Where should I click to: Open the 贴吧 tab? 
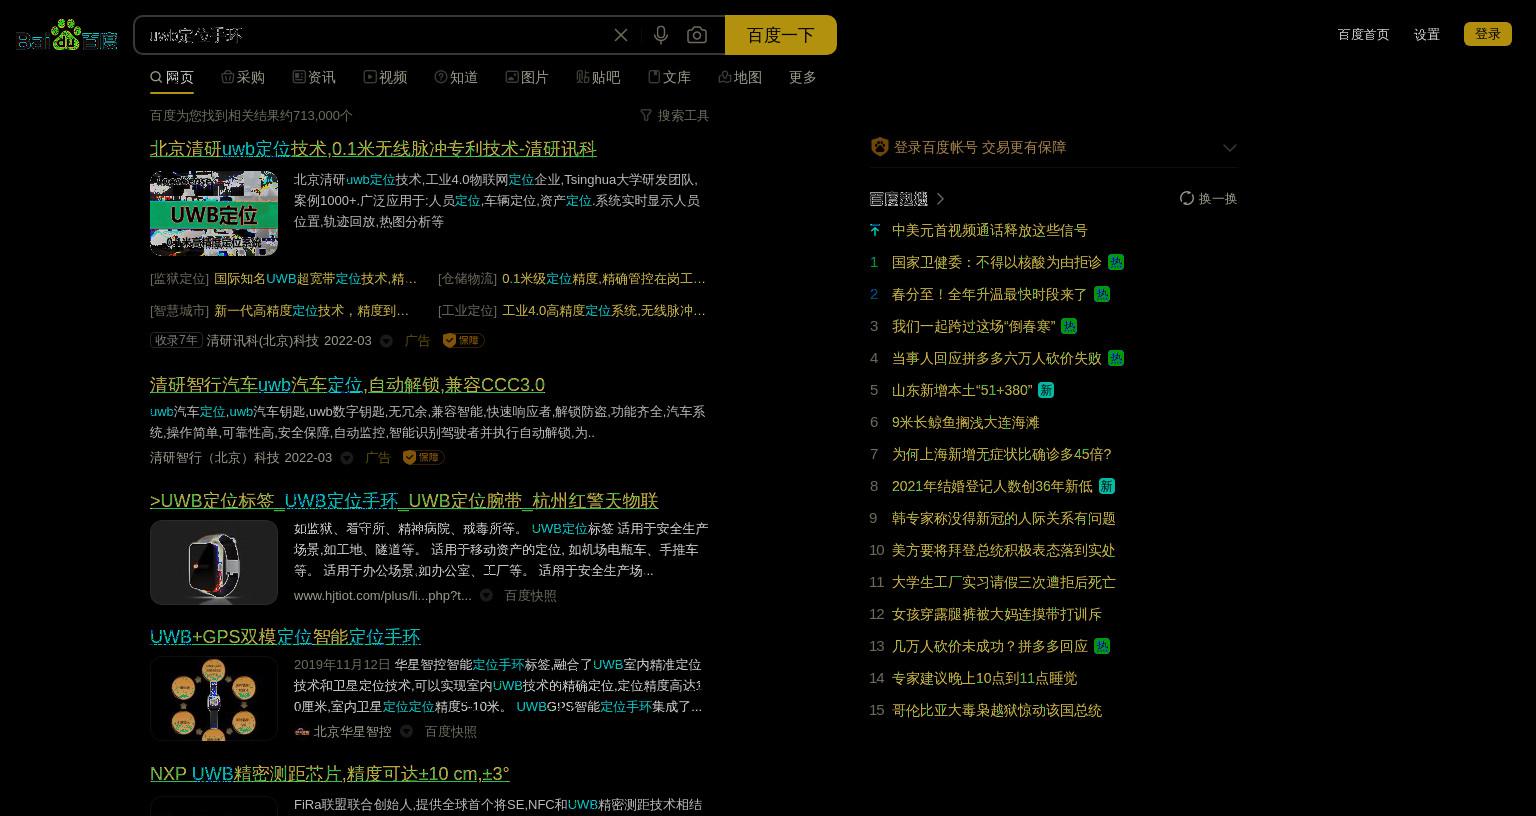[598, 77]
